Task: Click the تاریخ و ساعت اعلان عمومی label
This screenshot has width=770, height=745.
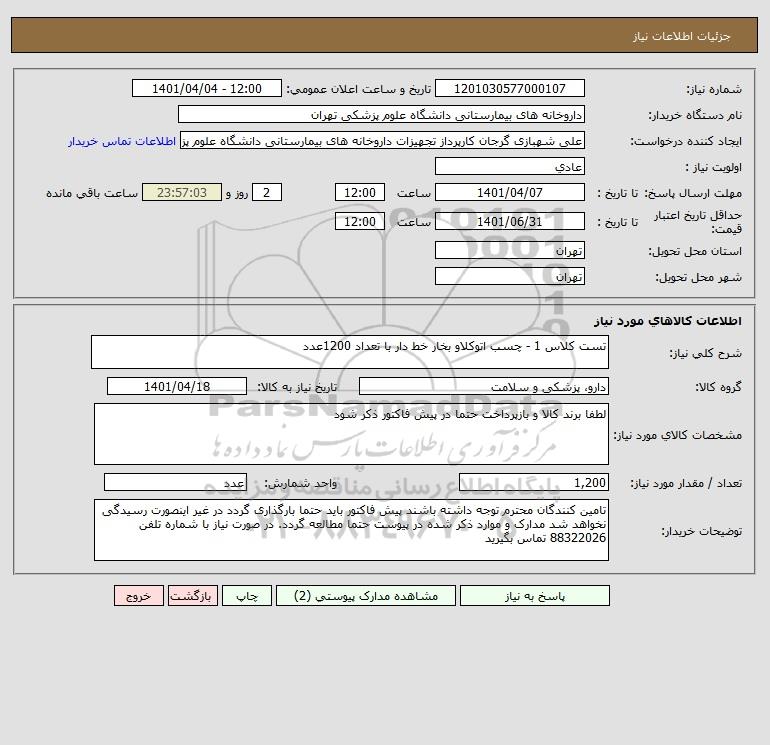Action: click(358, 89)
